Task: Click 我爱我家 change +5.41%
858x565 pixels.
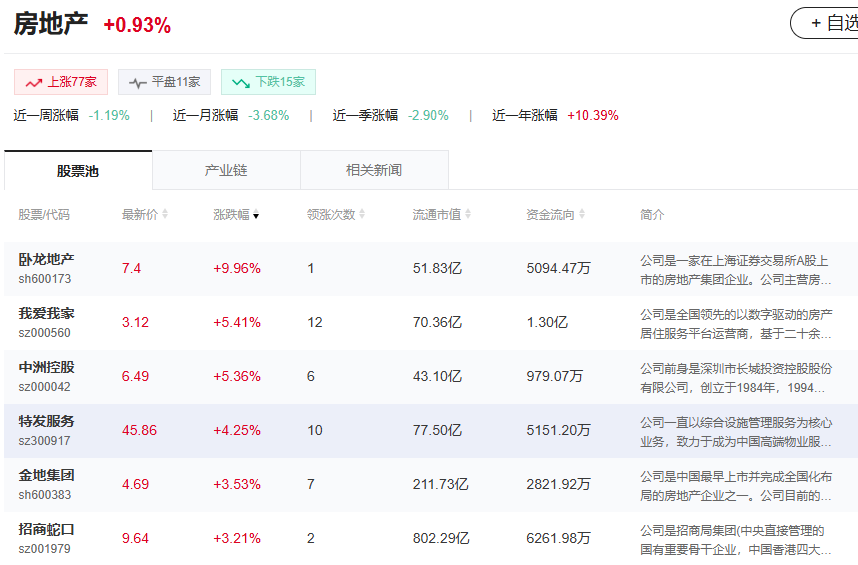Action: tap(237, 323)
